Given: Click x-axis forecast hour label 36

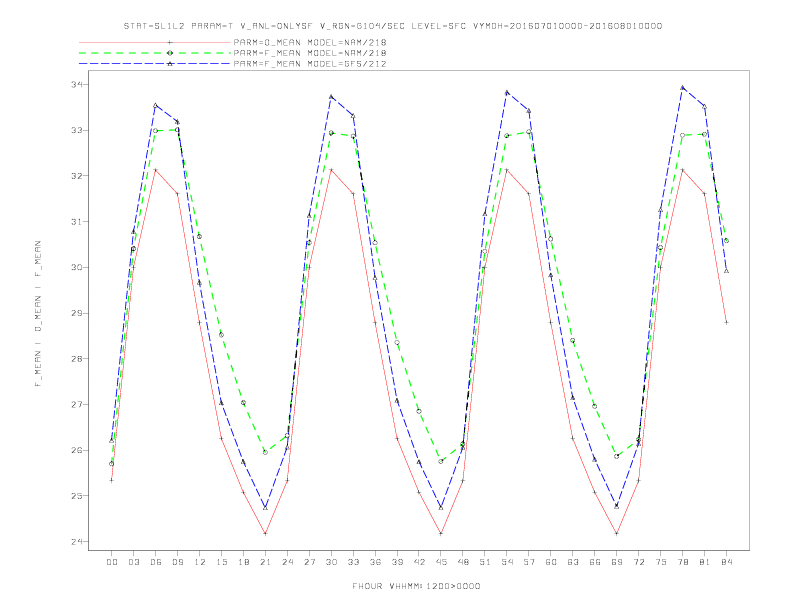Looking at the screenshot, I should (x=375, y=562).
